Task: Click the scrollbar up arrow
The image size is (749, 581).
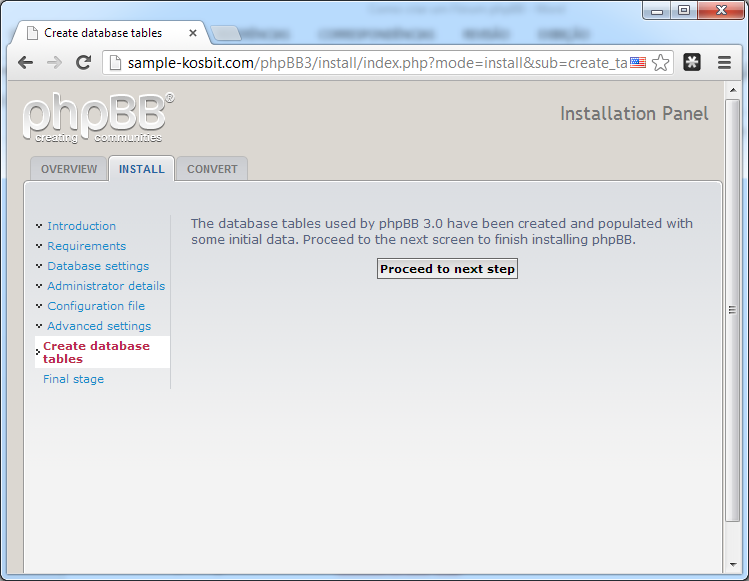Action: coord(733,90)
